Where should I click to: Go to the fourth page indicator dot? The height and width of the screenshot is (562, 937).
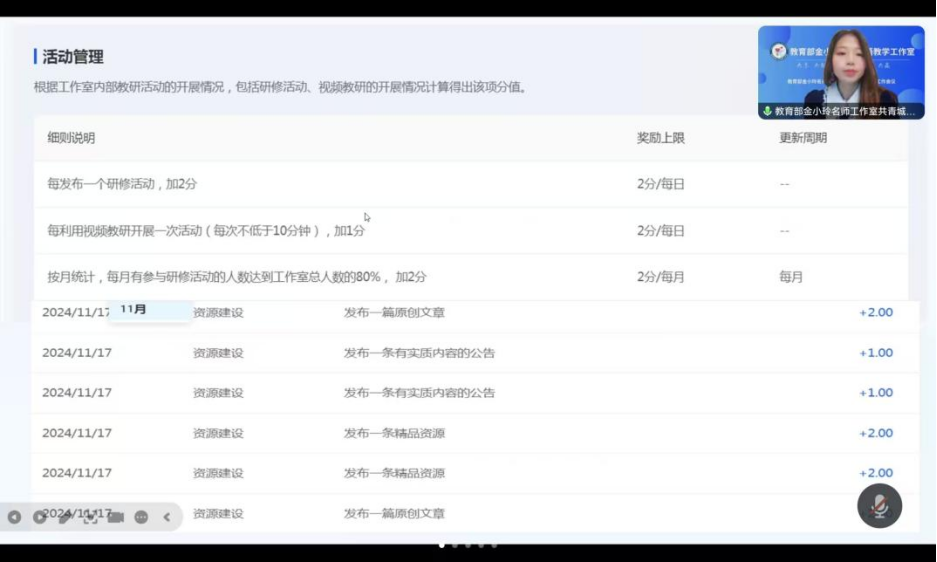(x=481, y=545)
